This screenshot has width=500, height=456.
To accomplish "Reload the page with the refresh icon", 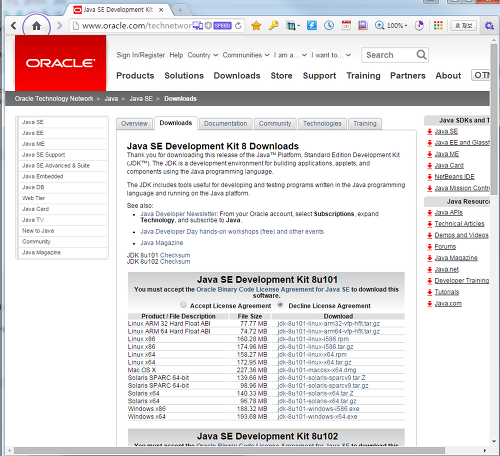I will click(238, 26).
